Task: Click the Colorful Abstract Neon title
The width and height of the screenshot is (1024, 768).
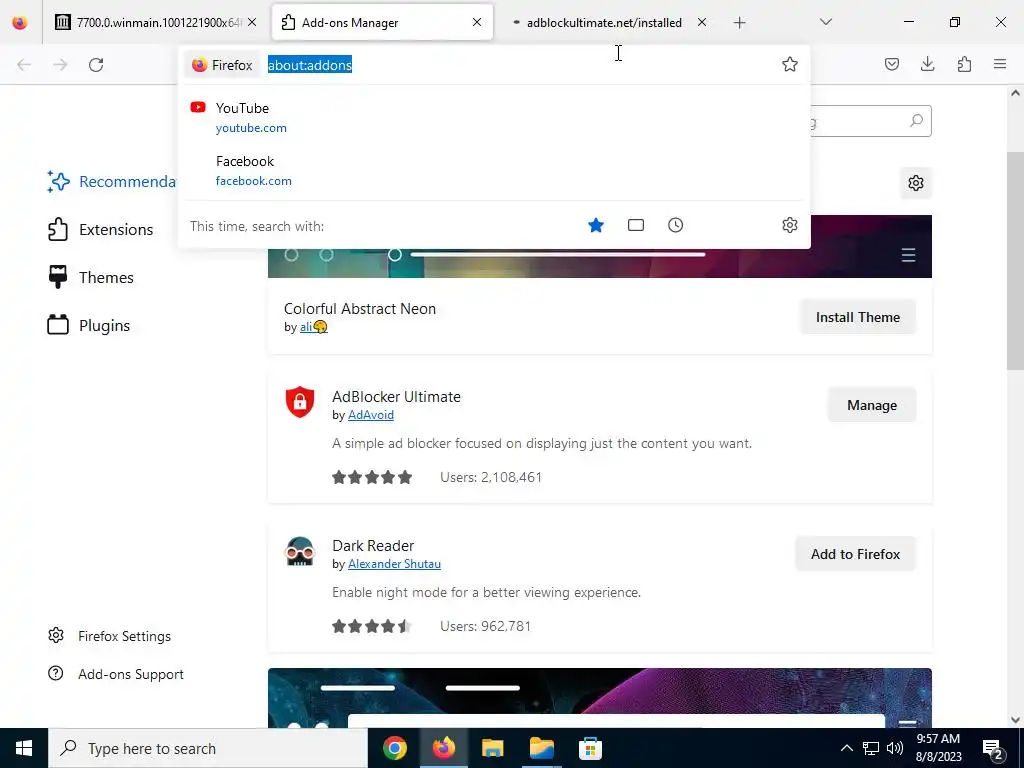Action: (x=360, y=309)
